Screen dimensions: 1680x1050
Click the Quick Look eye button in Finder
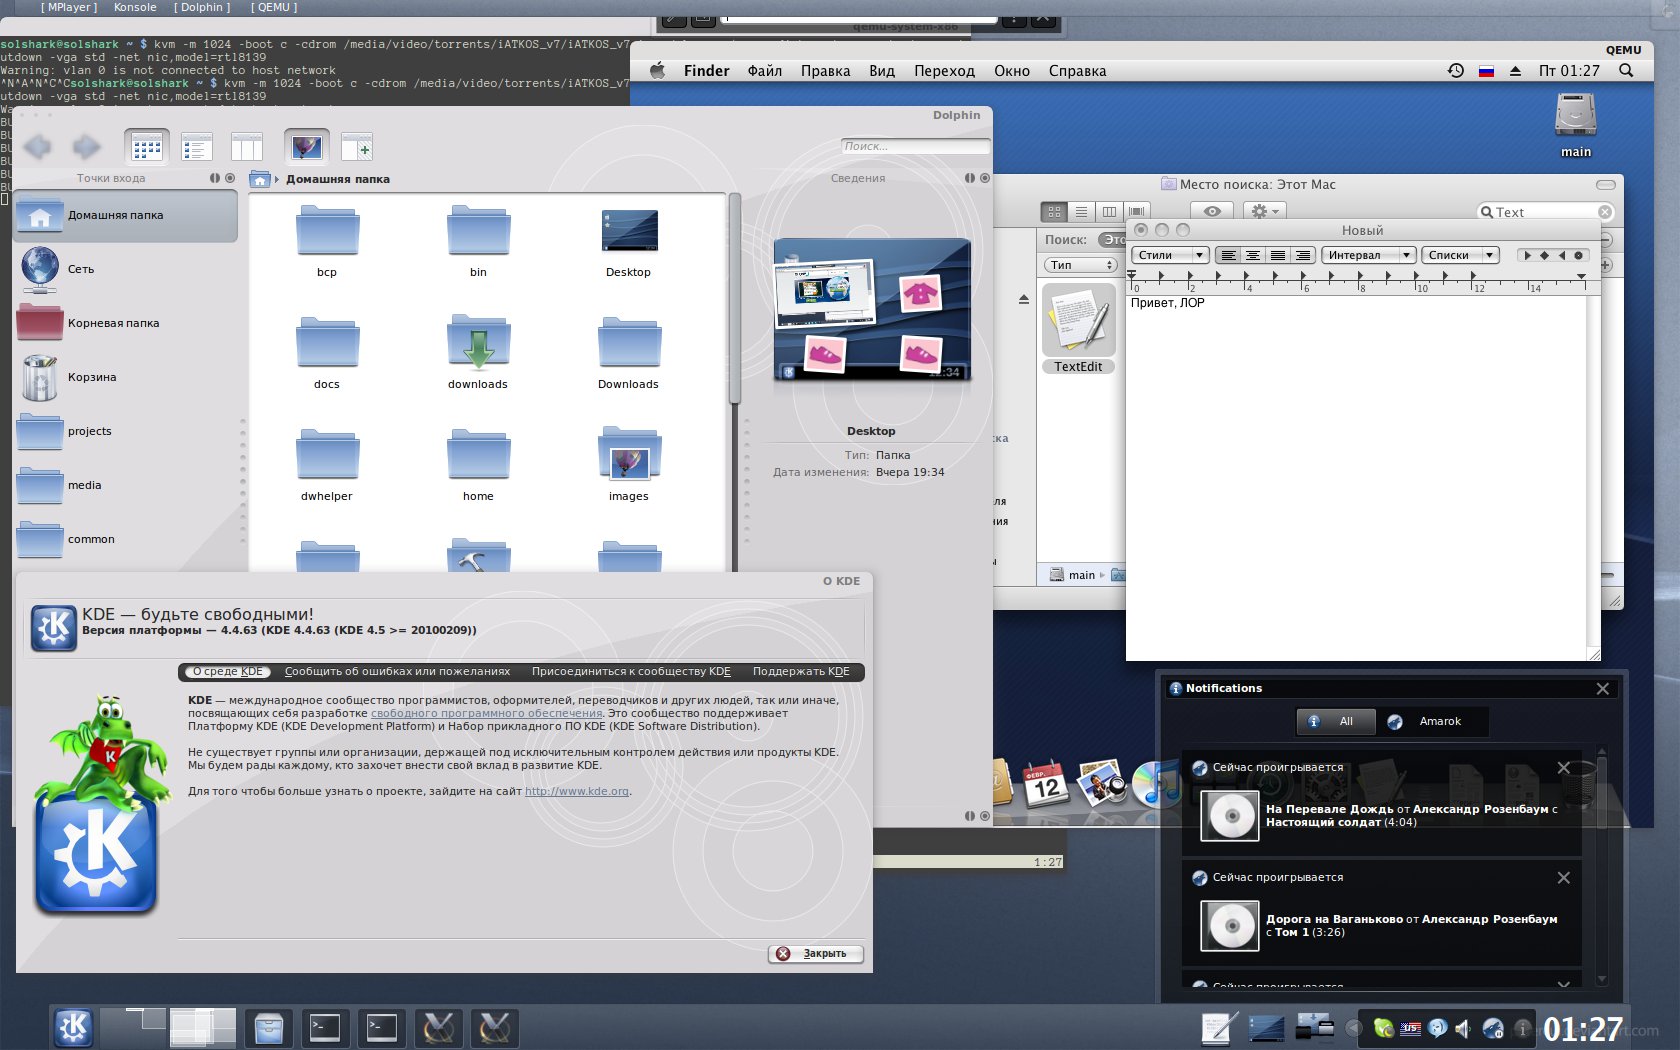[x=1212, y=212]
